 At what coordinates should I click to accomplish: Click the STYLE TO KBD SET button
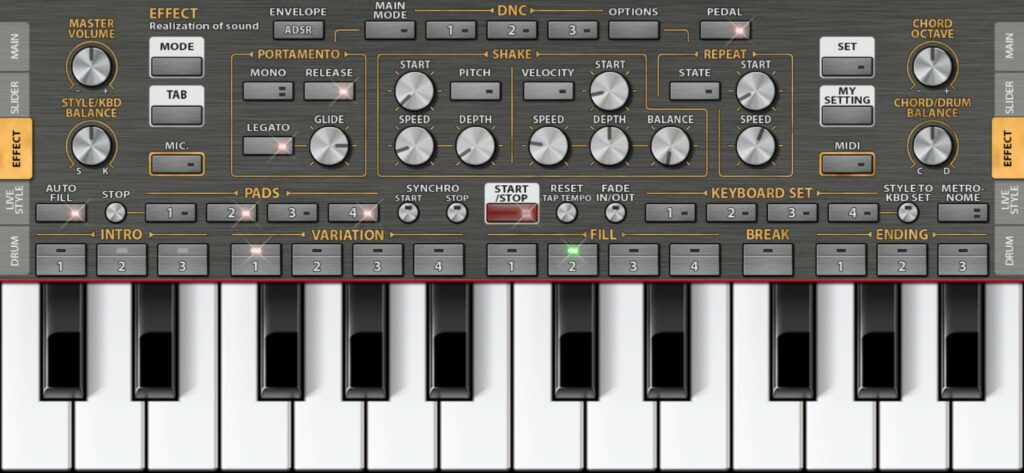point(908,212)
